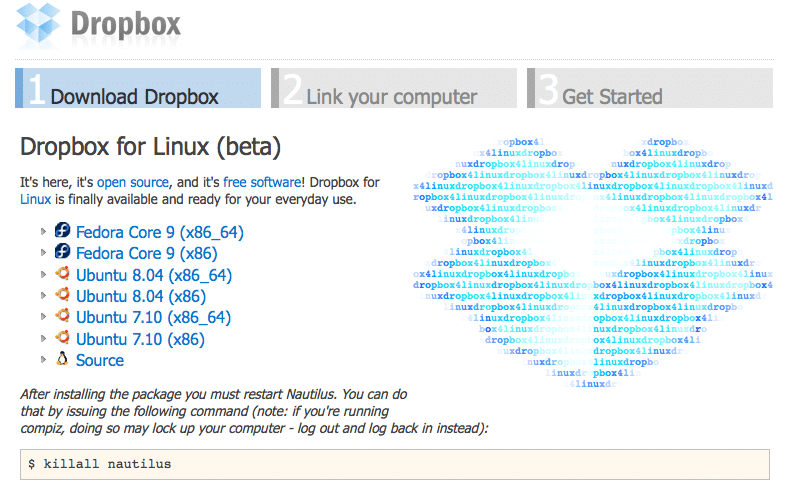799x492 pixels.
Task: Download Fedora Core 9 (x86_64) package
Action: click(159, 232)
